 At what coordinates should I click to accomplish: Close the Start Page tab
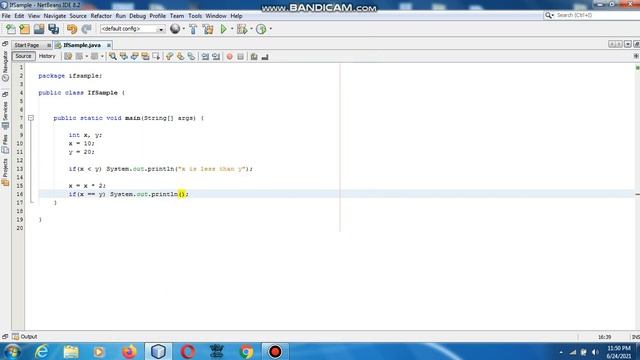[49, 45]
